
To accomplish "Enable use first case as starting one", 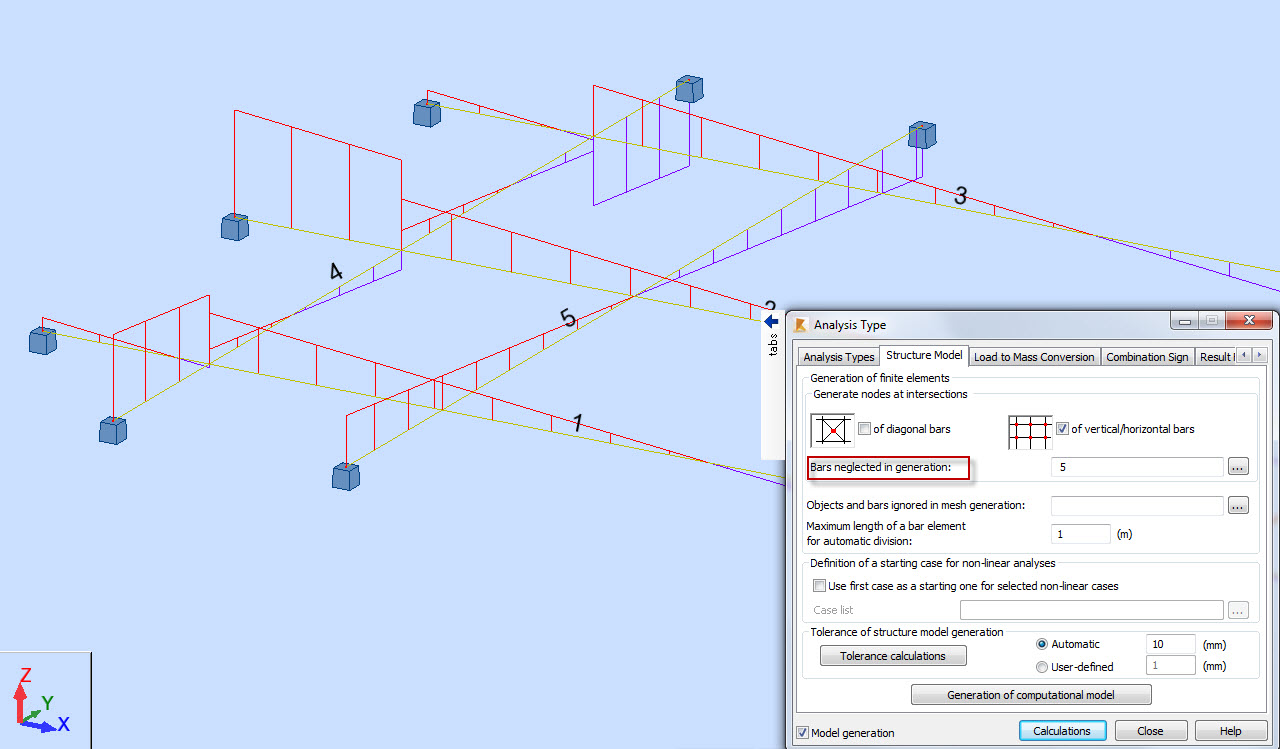I will coord(820,586).
